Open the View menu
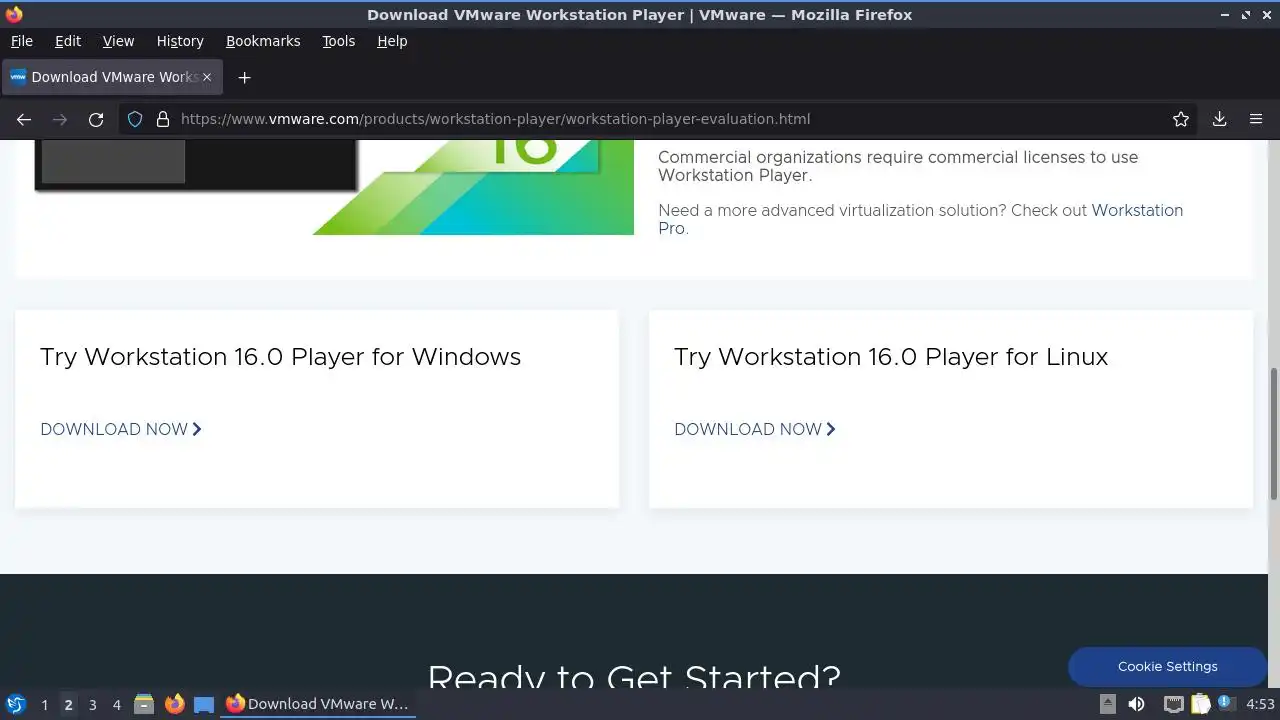This screenshot has width=1280, height=720. coord(118,41)
